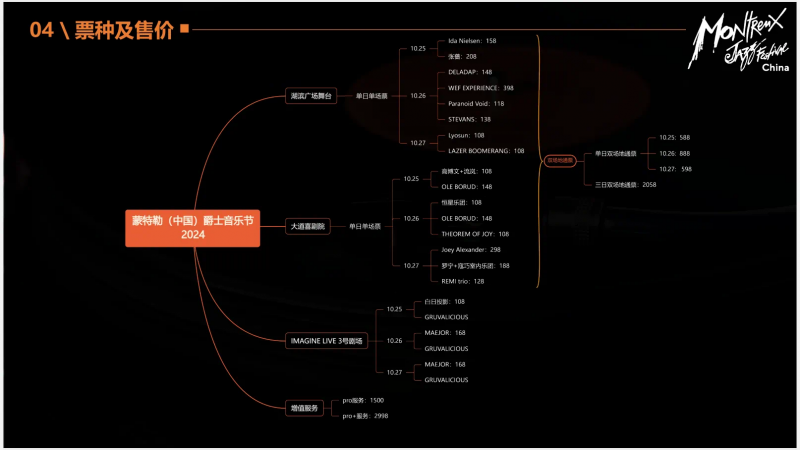Click the LAZER BOOMERANG: 108 entry
This screenshot has width=800, height=450.
click(x=486, y=151)
